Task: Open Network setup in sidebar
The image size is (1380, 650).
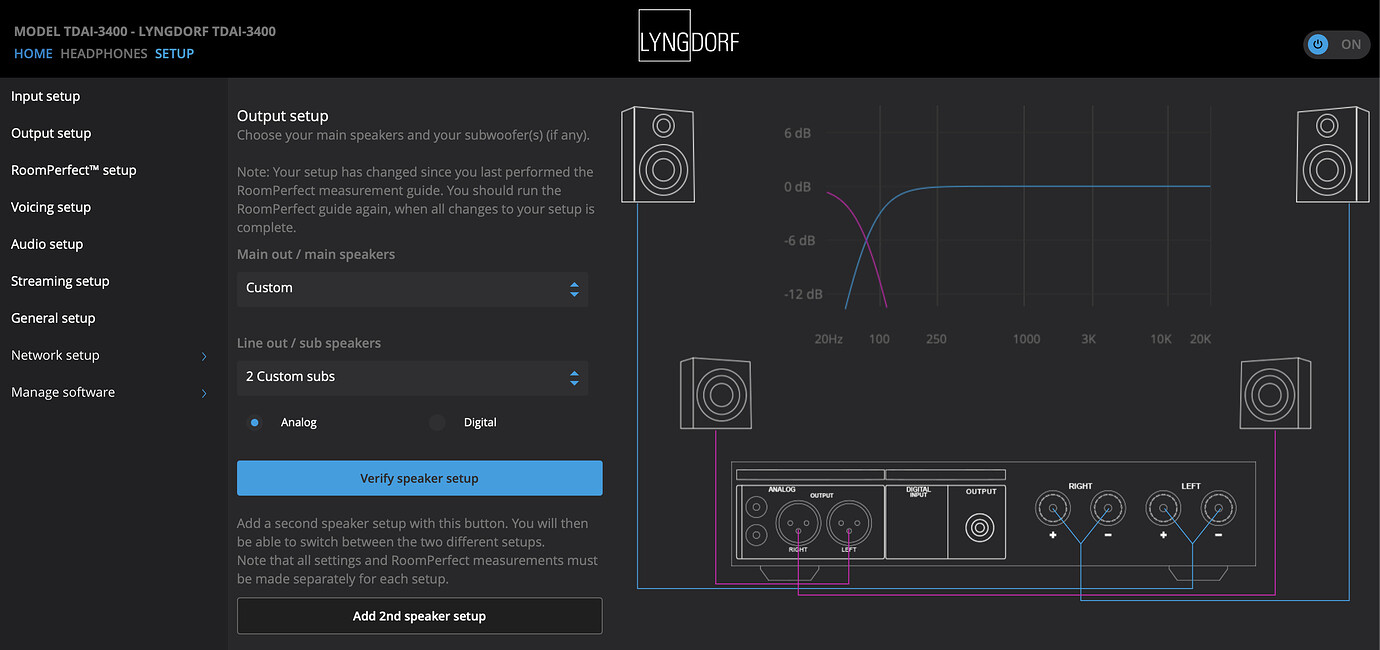Action: 55,355
